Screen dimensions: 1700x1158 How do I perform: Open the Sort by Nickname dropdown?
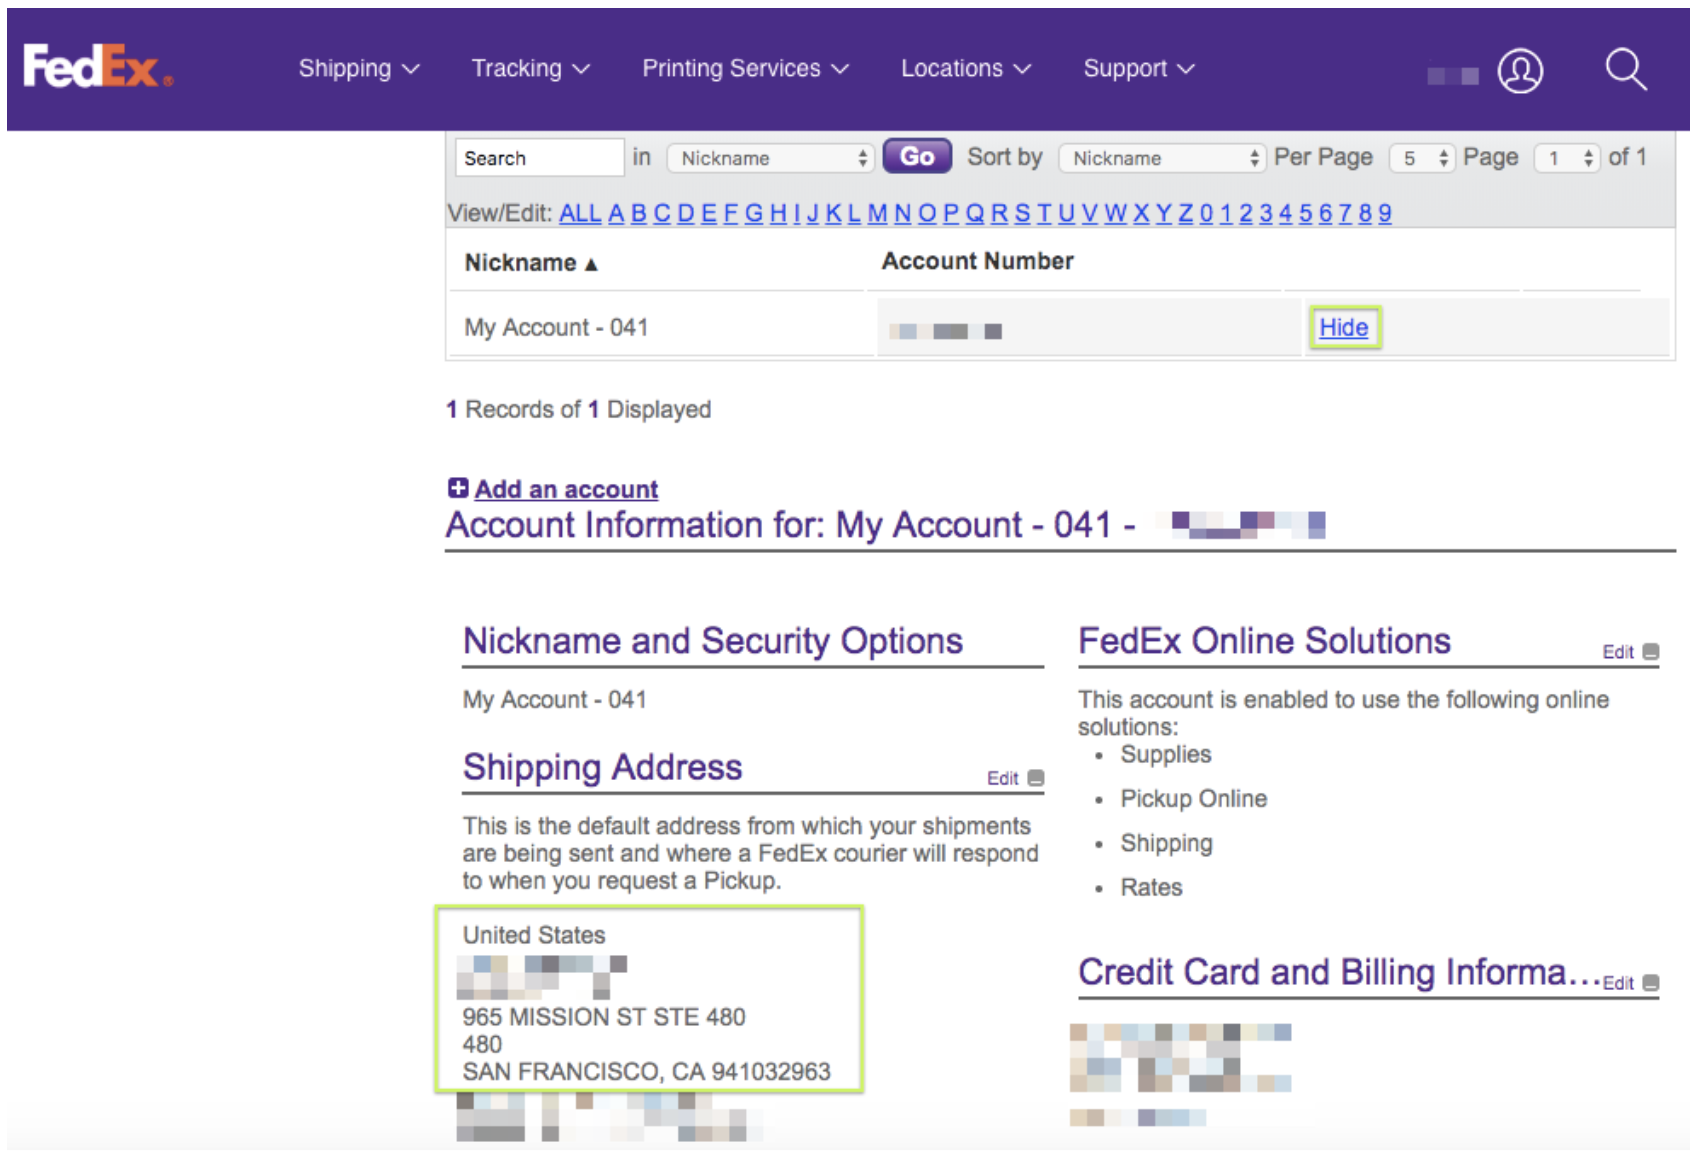(x=1162, y=158)
